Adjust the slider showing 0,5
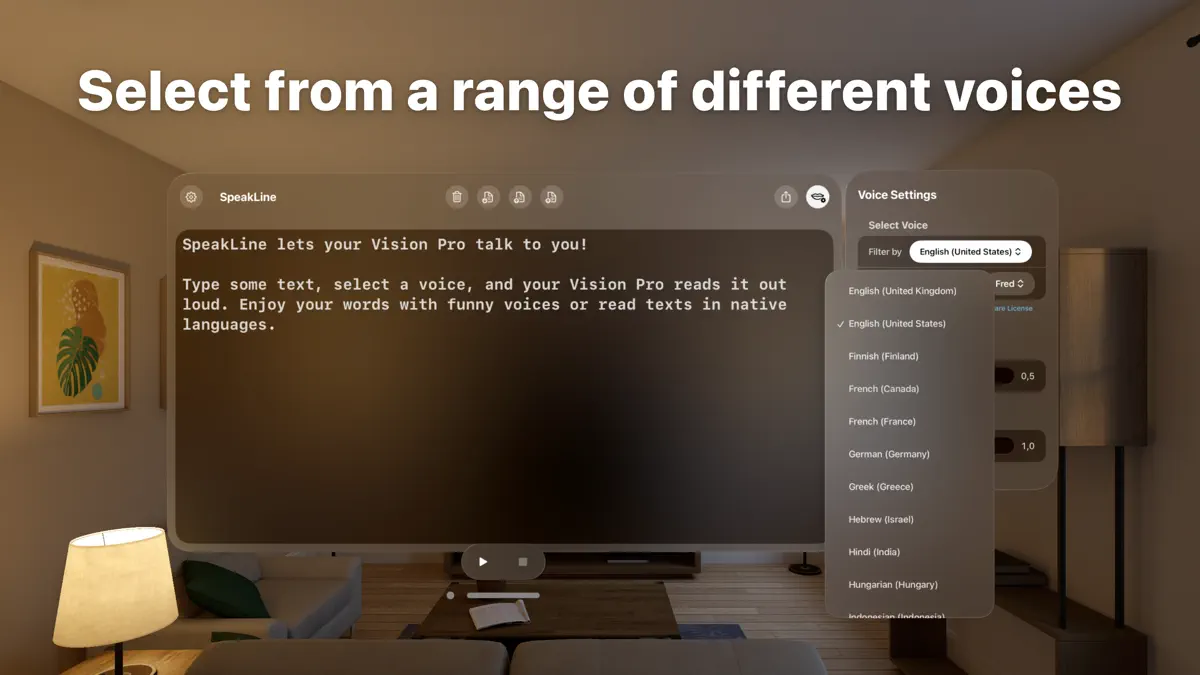This screenshot has width=1200, height=675. (x=1019, y=376)
